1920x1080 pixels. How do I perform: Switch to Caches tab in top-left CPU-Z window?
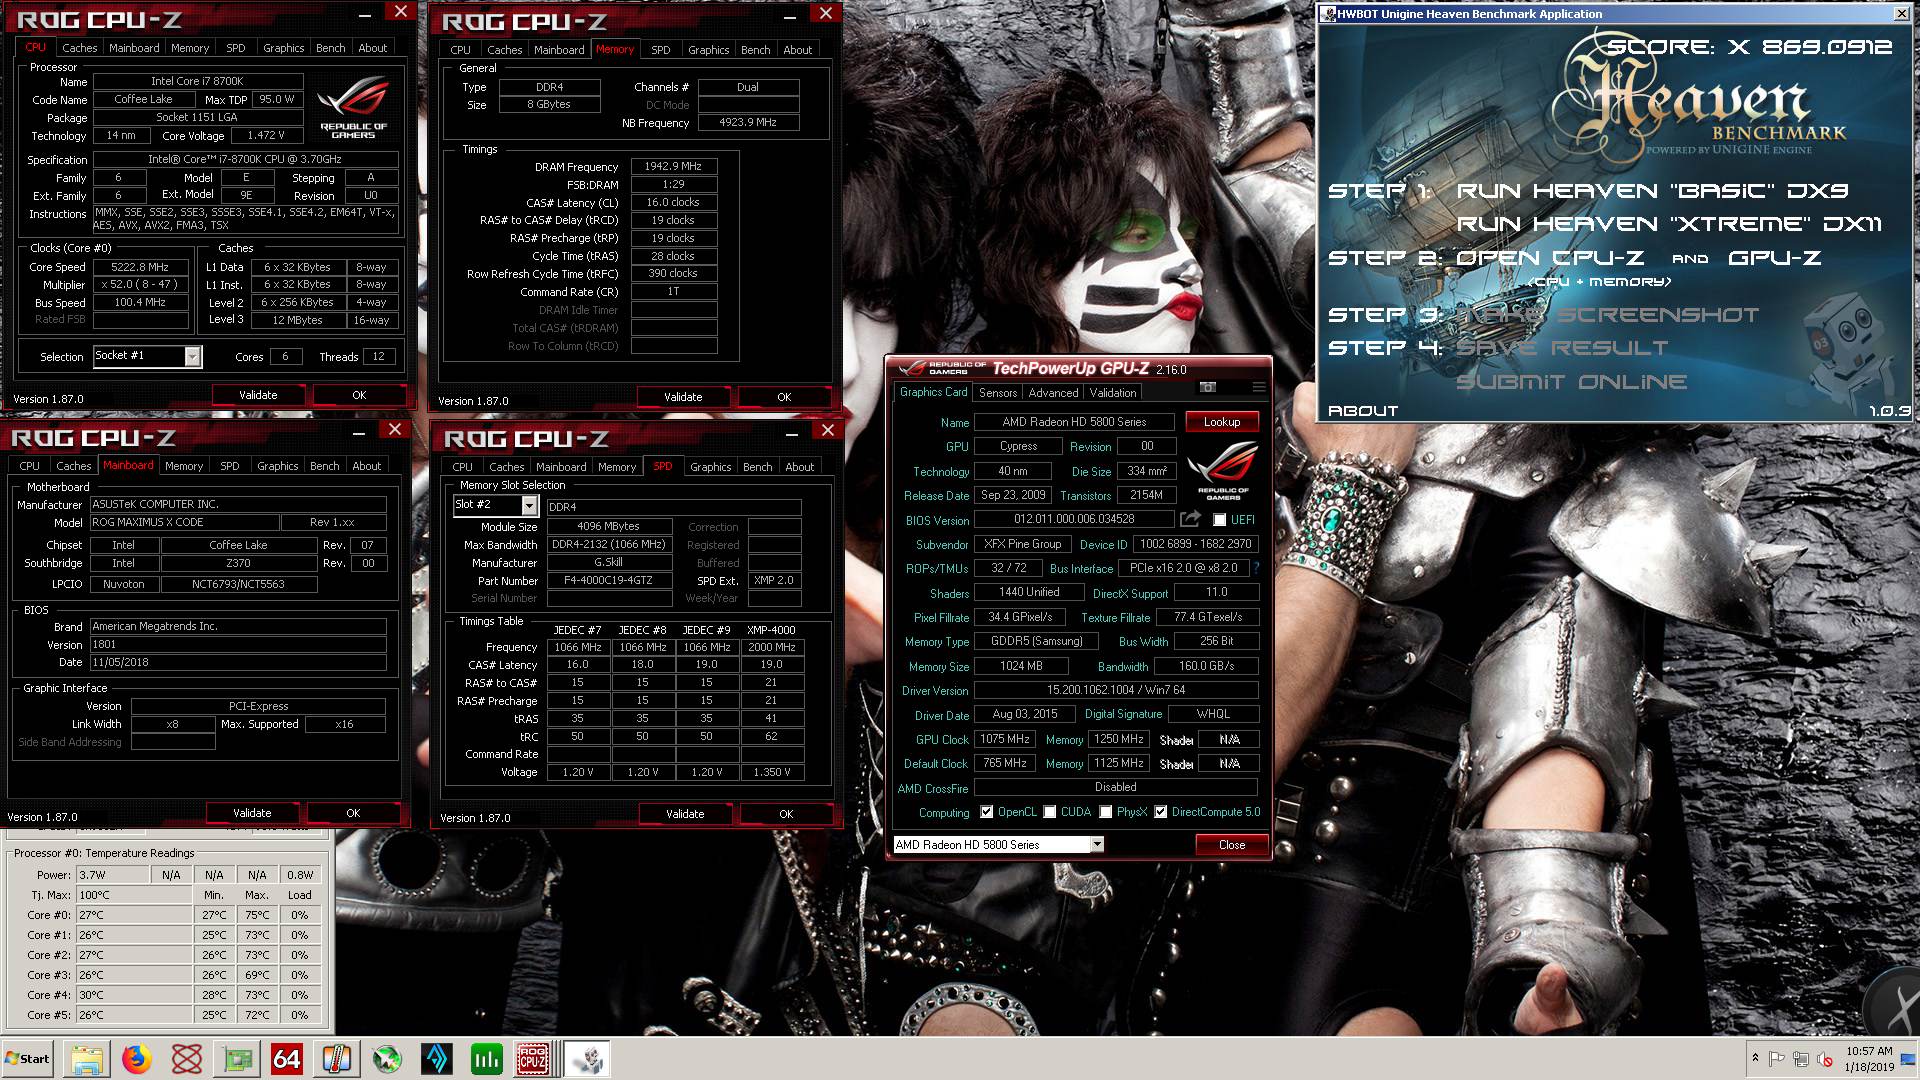tap(79, 48)
